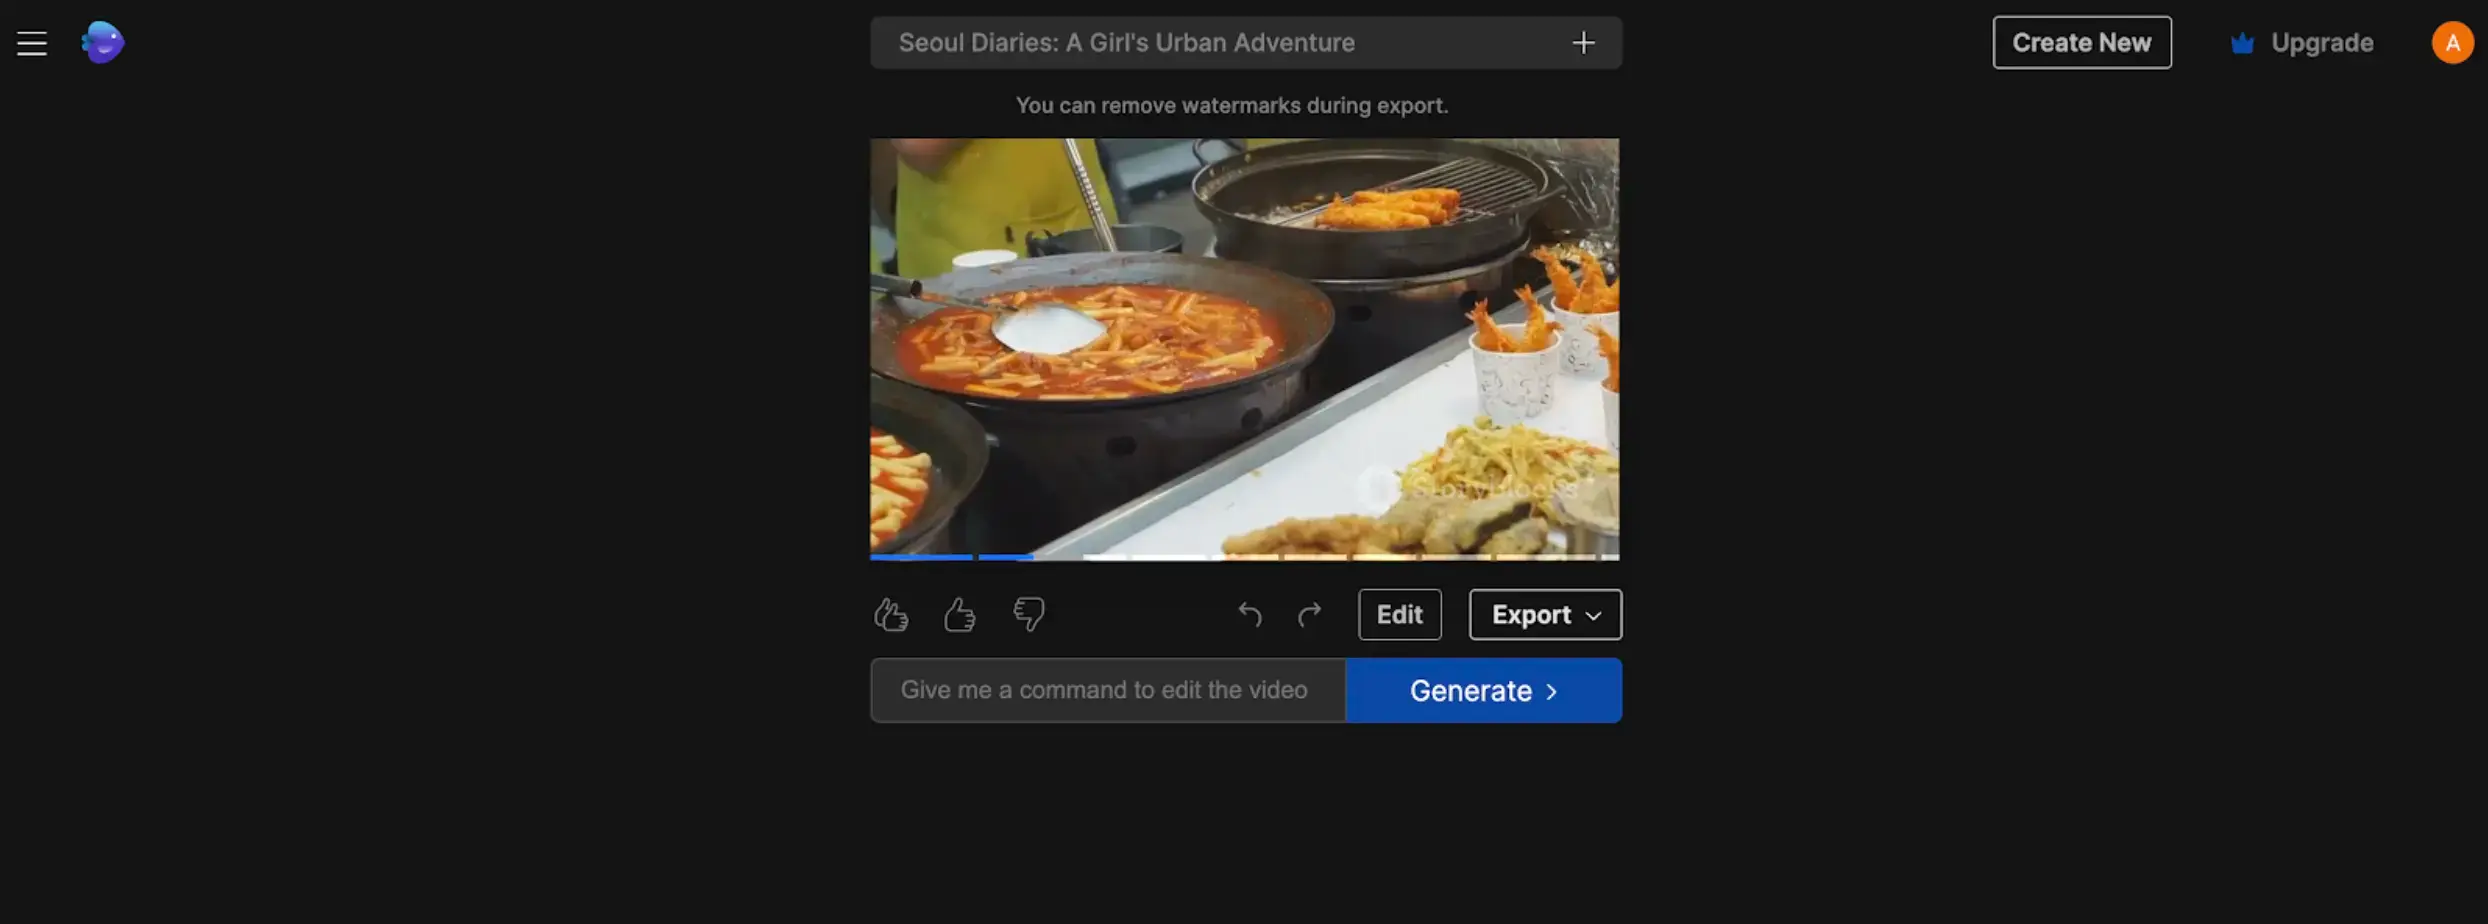Click the Create New button

click(2081, 42)
